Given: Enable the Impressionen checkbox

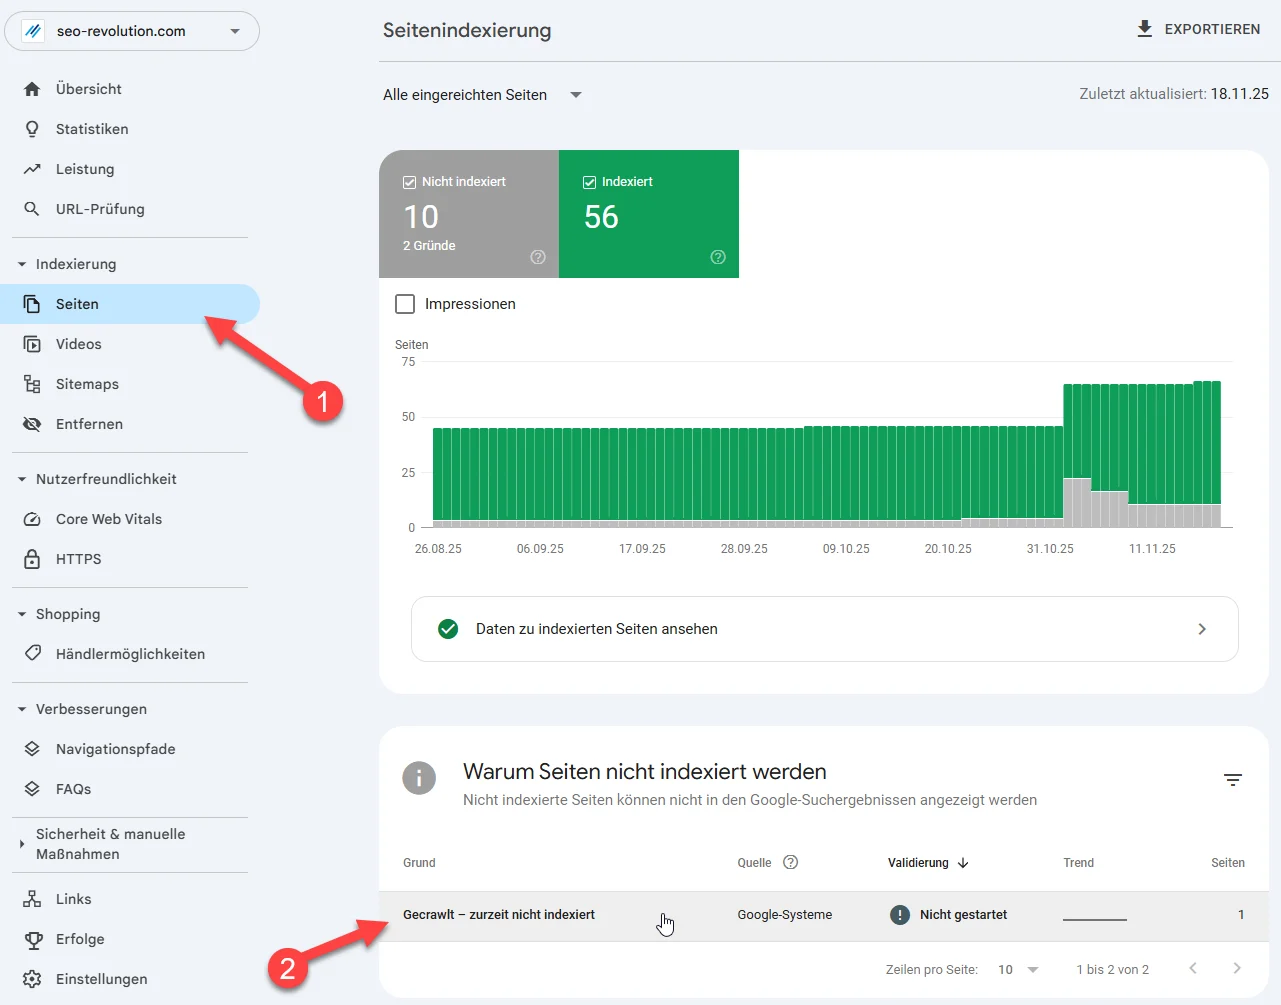Looking at the screenshot, I should [x=405, y=304].
